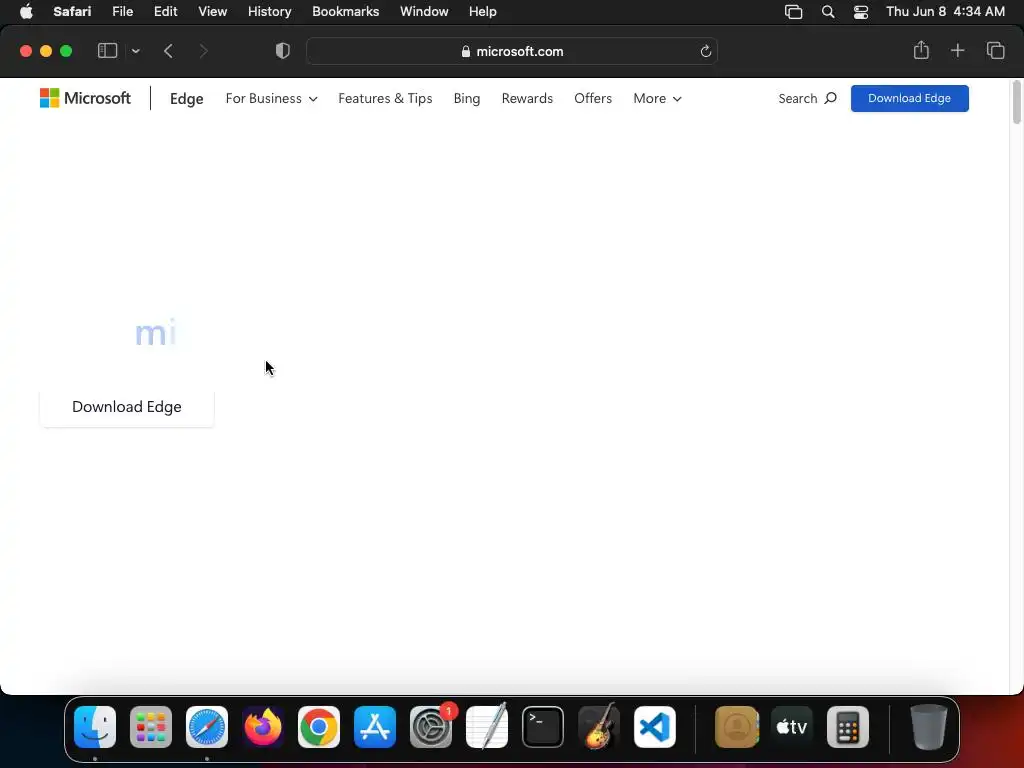Screen dimensions: 1024x768
Task: Open the Apple menu
Action: pyautogui.click(x=26, y=12)
